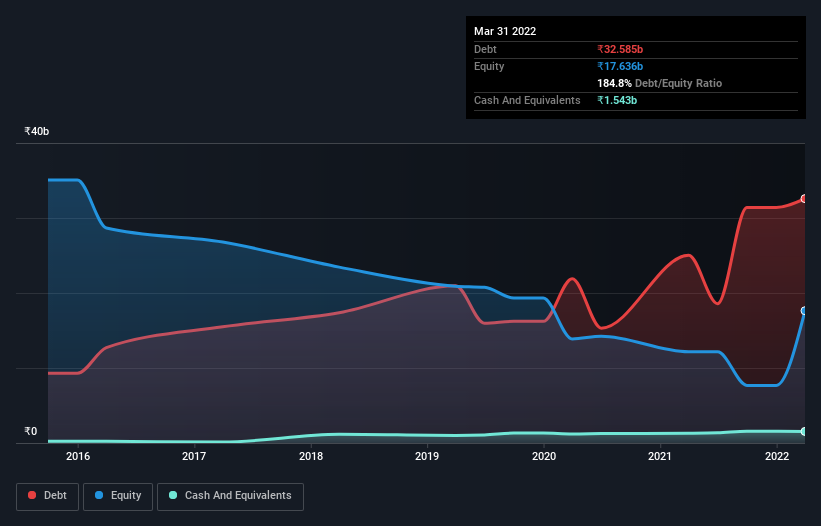Image resolution: width=821 pixels, height=526 pixels.
Task: Click the red Debt legend dot
Action: point(32,495)
